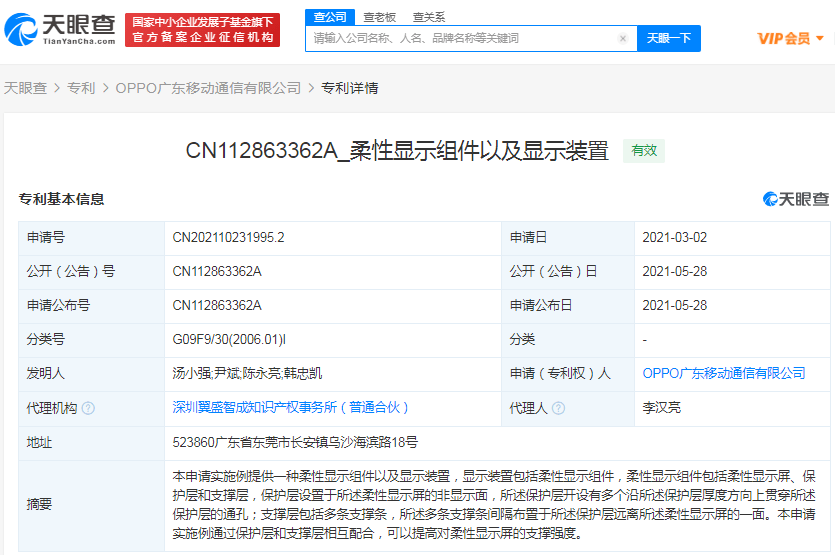Screen dimensions: 835x555
Task: Switch to the 查关系 tab
Action: (x=429, y=18)
